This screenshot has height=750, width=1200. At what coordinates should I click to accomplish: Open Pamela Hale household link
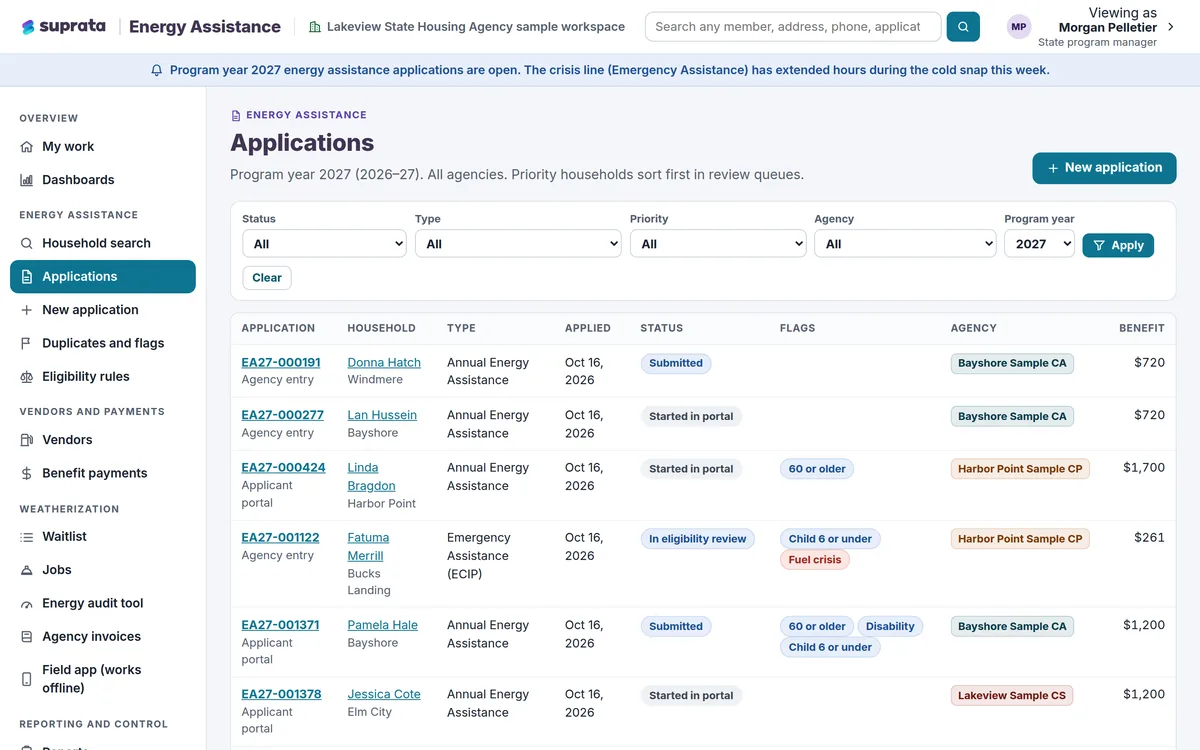tap(383, 625)
